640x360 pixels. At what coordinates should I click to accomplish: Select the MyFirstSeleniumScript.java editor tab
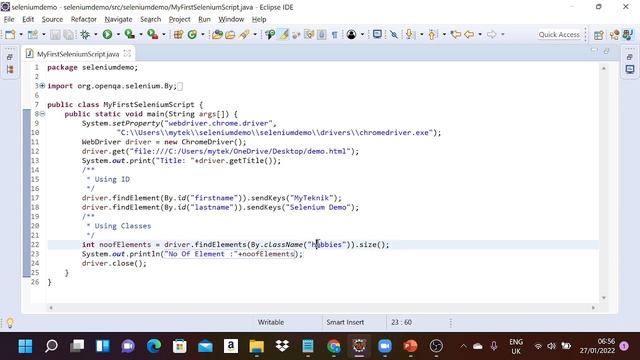[78, 54]
